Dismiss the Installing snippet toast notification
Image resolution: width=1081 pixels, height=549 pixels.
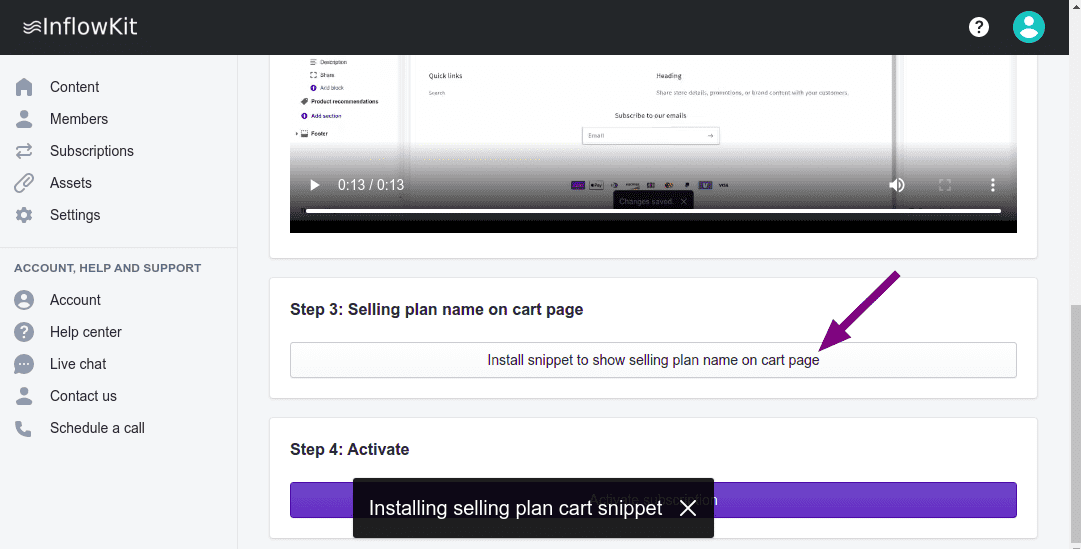tap(688, 508)
